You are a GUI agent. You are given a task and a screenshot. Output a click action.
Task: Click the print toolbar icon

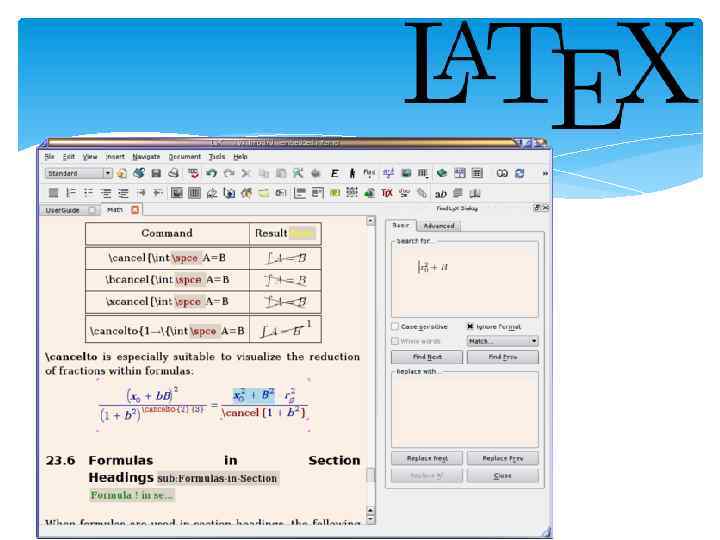coord(173,174)
